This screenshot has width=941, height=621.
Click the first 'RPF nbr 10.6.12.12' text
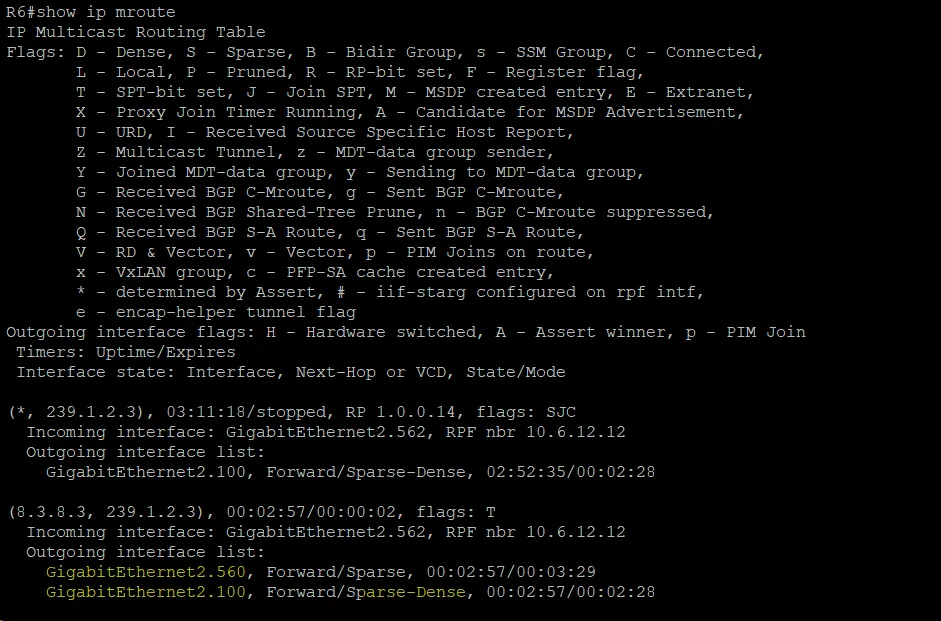pos(535,432)
